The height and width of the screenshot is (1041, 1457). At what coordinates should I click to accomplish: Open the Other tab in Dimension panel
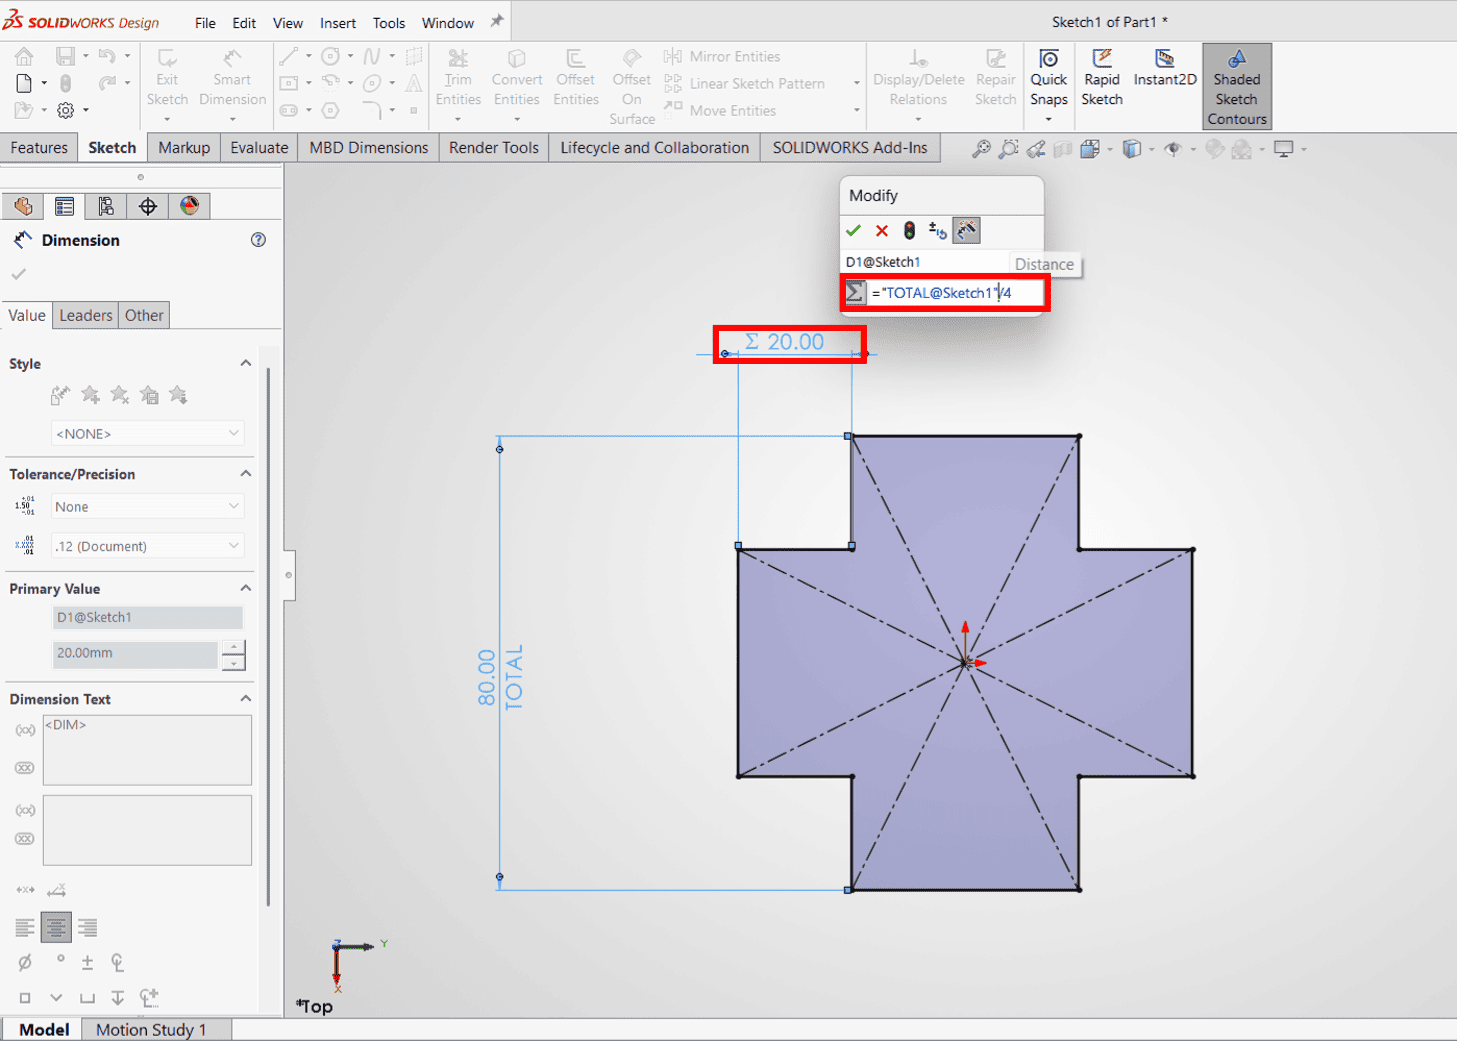point(144,315)
